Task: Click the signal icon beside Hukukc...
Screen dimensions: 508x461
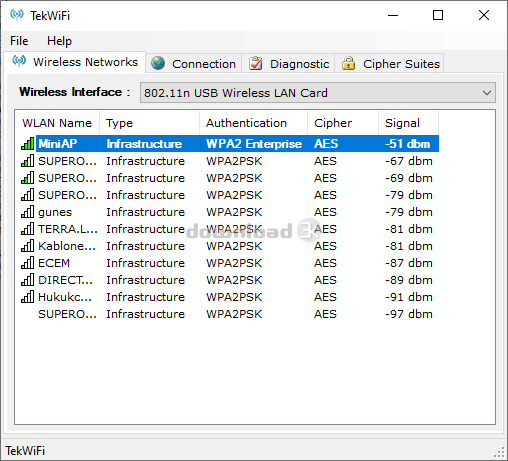Action: tap(27, 297)
